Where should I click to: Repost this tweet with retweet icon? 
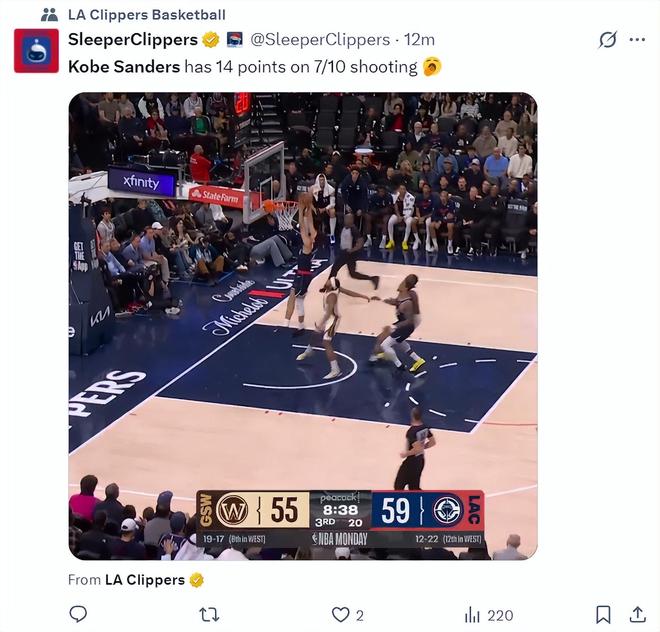pyautogui.click(x=209, y=615)
